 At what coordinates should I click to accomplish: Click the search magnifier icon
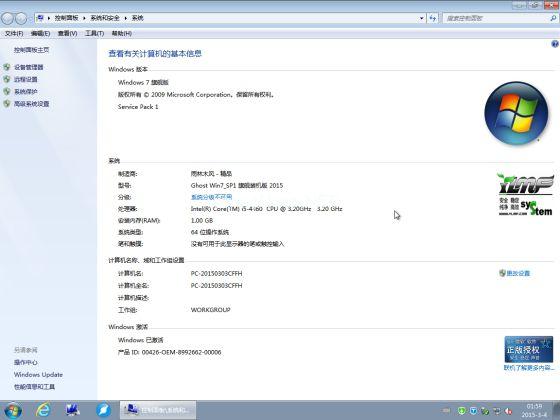click(x=553, y=18)
